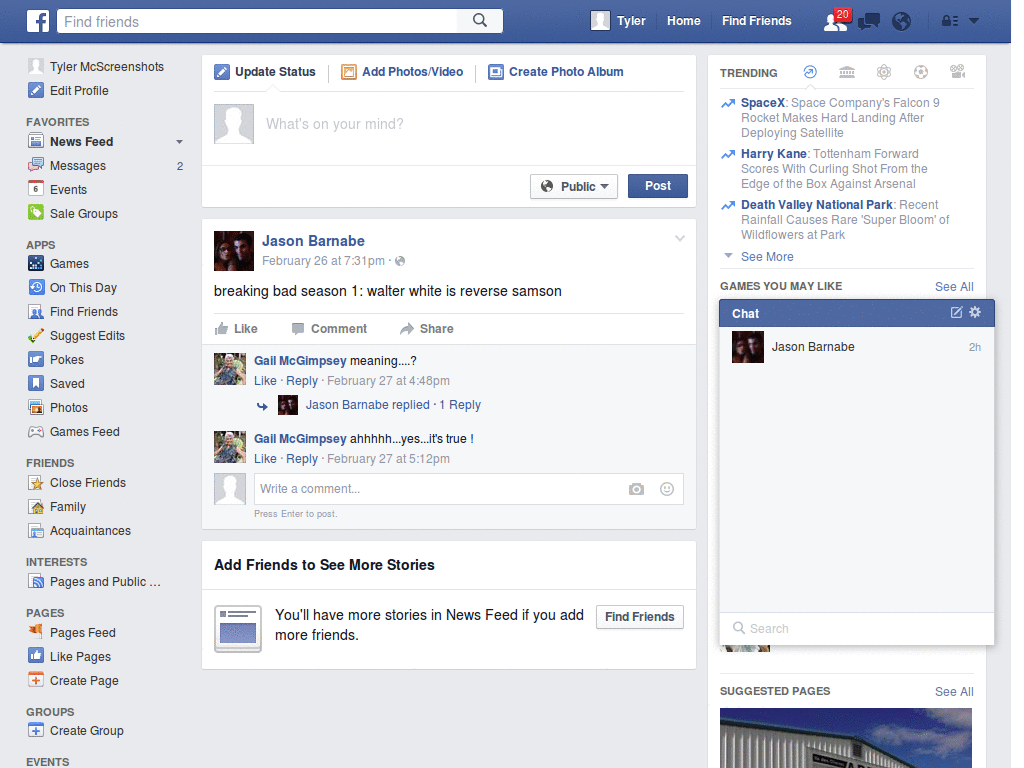Click Jason Barnabe post avatar thumbnail
The height and width of the screenshot is (768, 1024).
tap(234, 251)
